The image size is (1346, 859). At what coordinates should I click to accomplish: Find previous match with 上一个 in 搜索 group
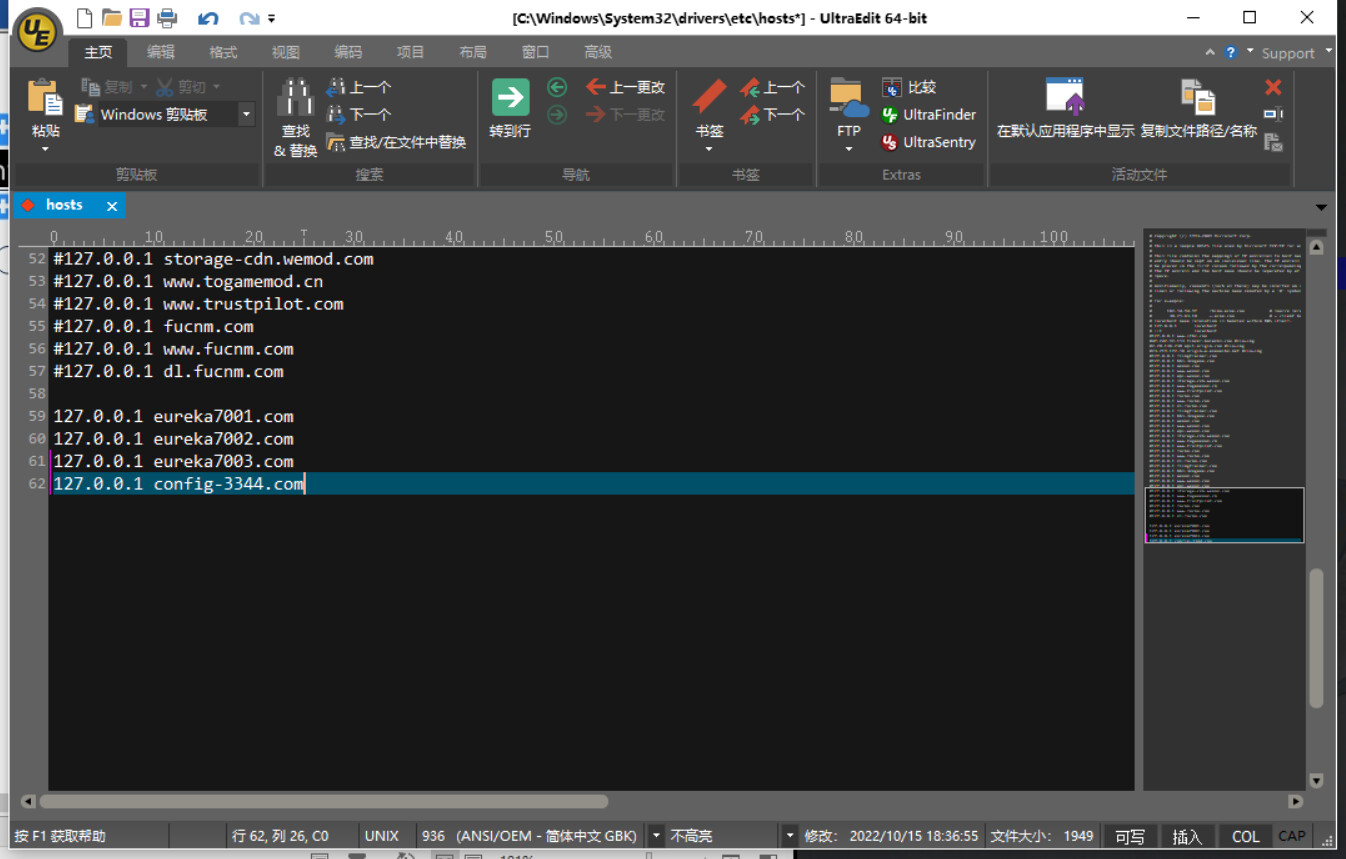pos(359,87)
